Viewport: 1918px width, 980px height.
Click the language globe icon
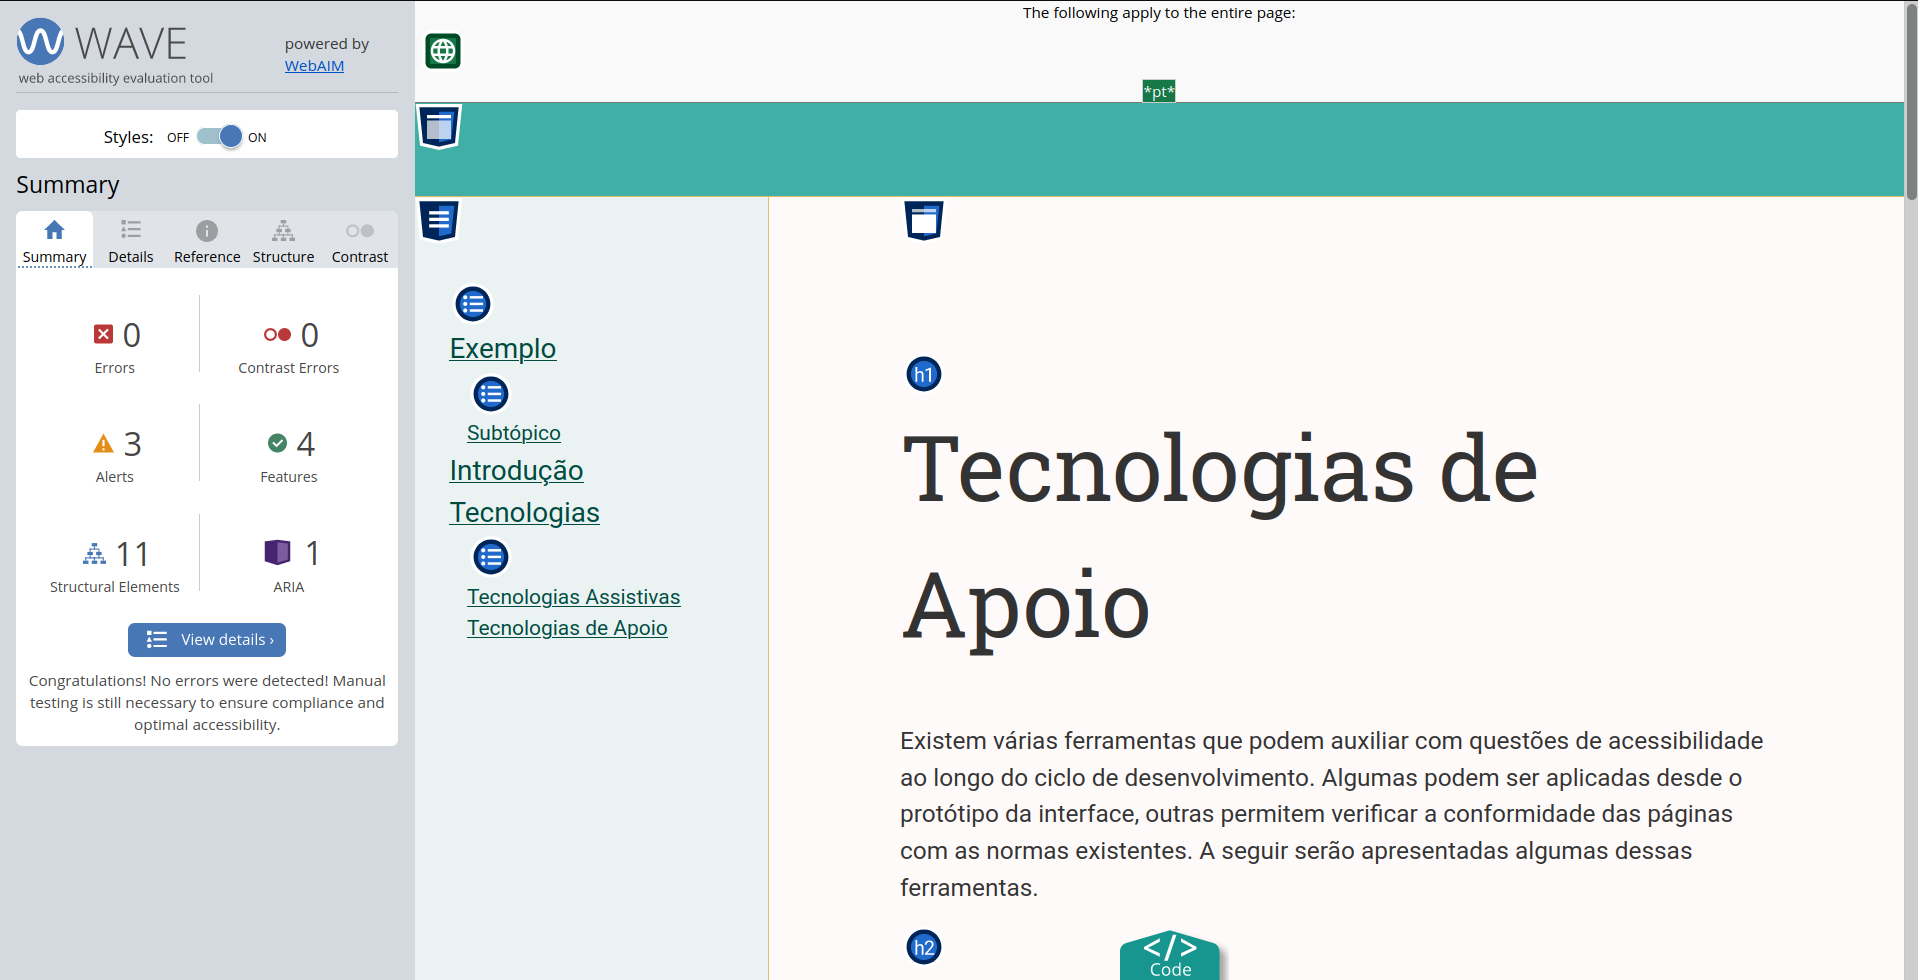(443, 51)
